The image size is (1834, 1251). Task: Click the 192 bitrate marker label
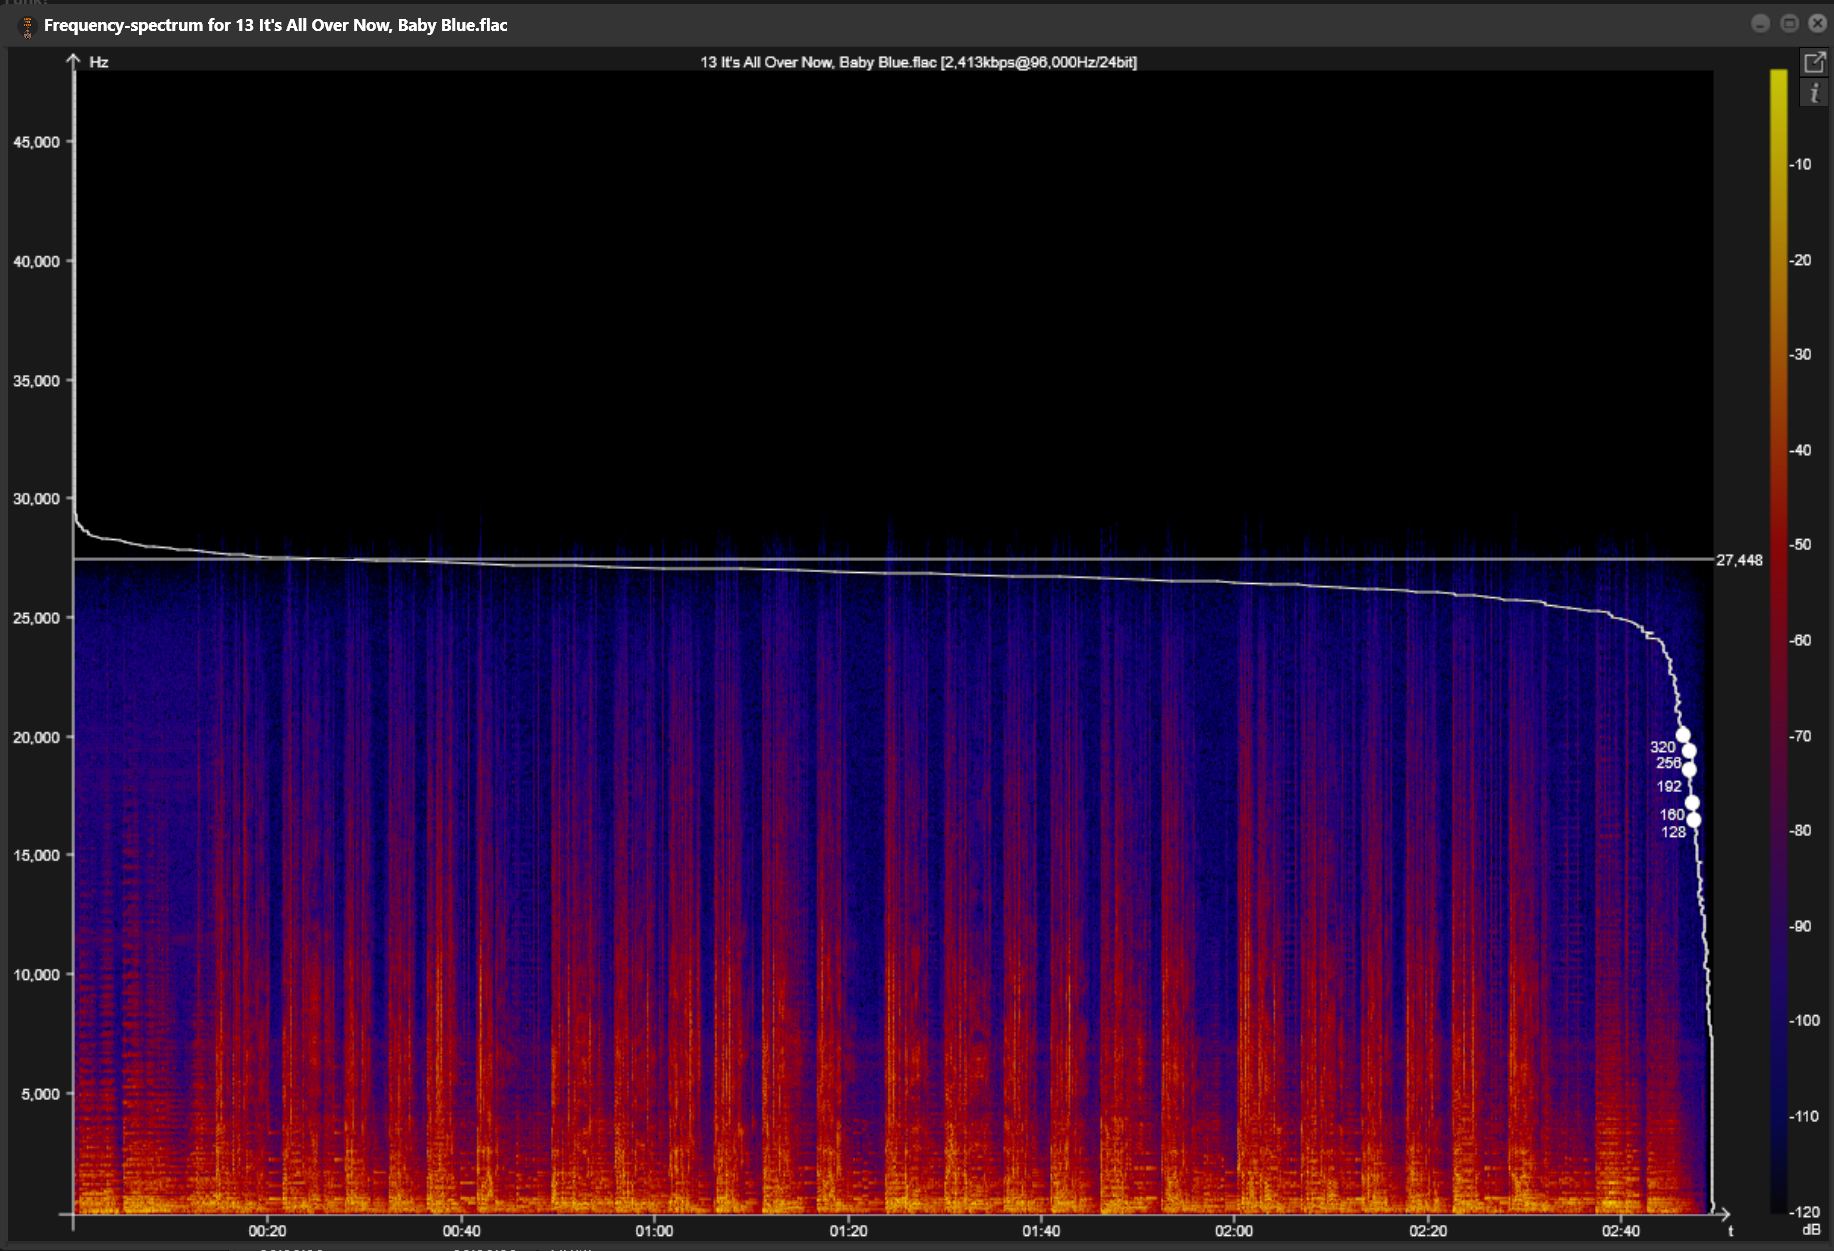(1669, 787)
